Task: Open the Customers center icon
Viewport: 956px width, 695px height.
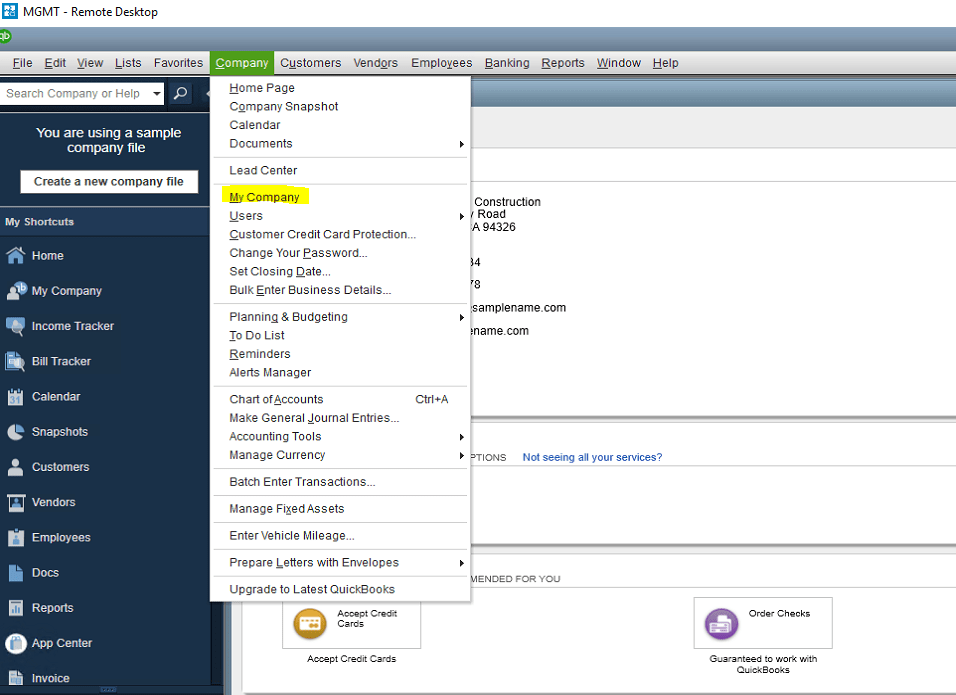Action: (x=61, y=467)
